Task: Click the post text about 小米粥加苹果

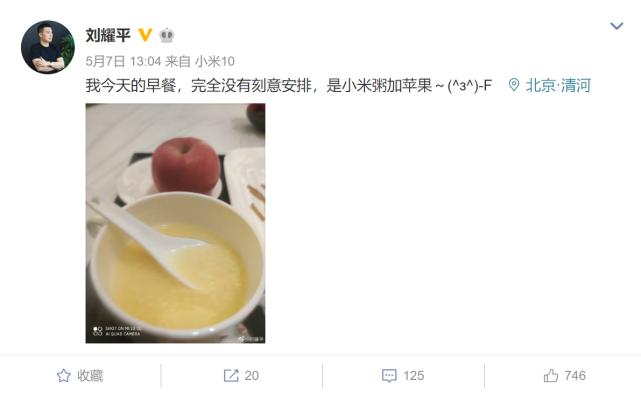Action: [289, 85]
